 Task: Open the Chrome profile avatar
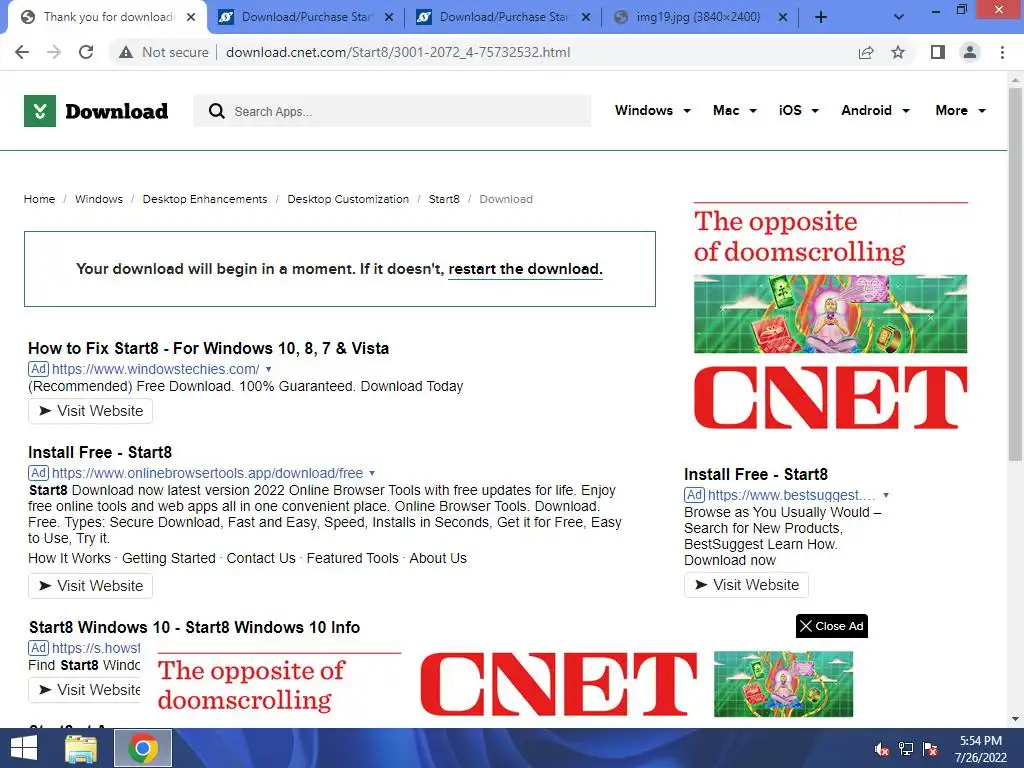tap(970, 52)
